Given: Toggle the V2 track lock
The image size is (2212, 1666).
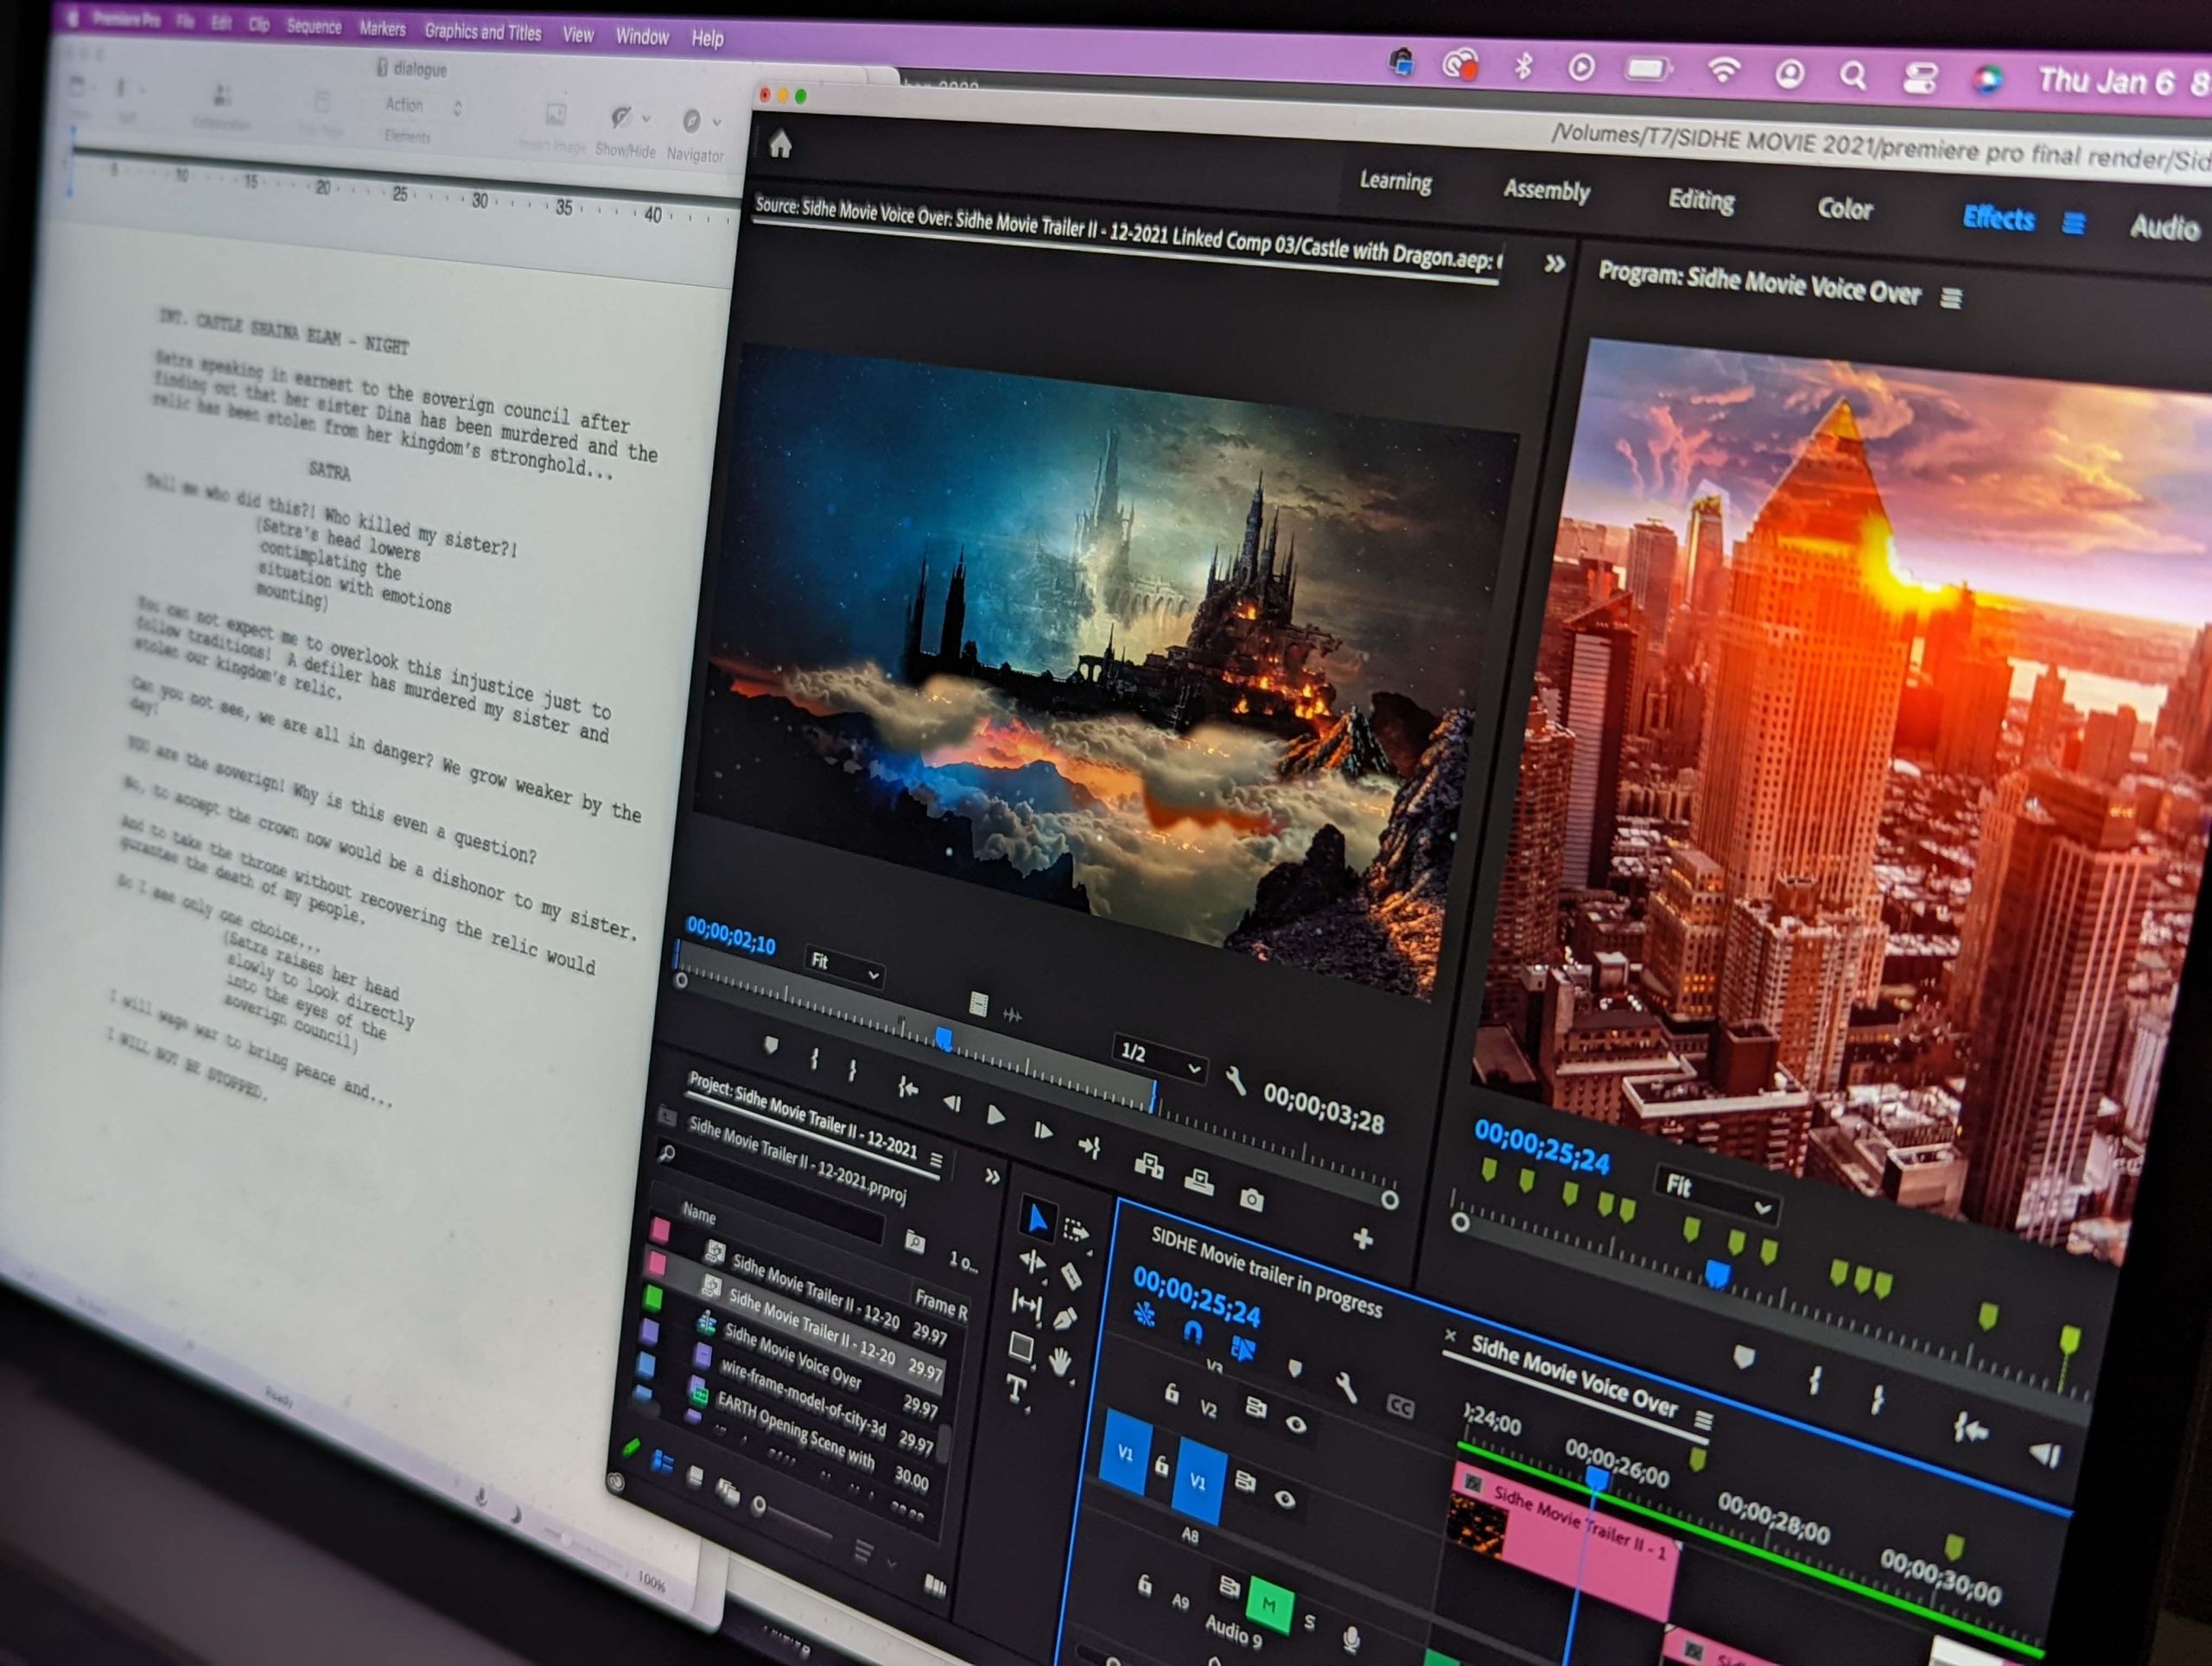Looking at the screenshot, I should click(x=1171, y=1394).
